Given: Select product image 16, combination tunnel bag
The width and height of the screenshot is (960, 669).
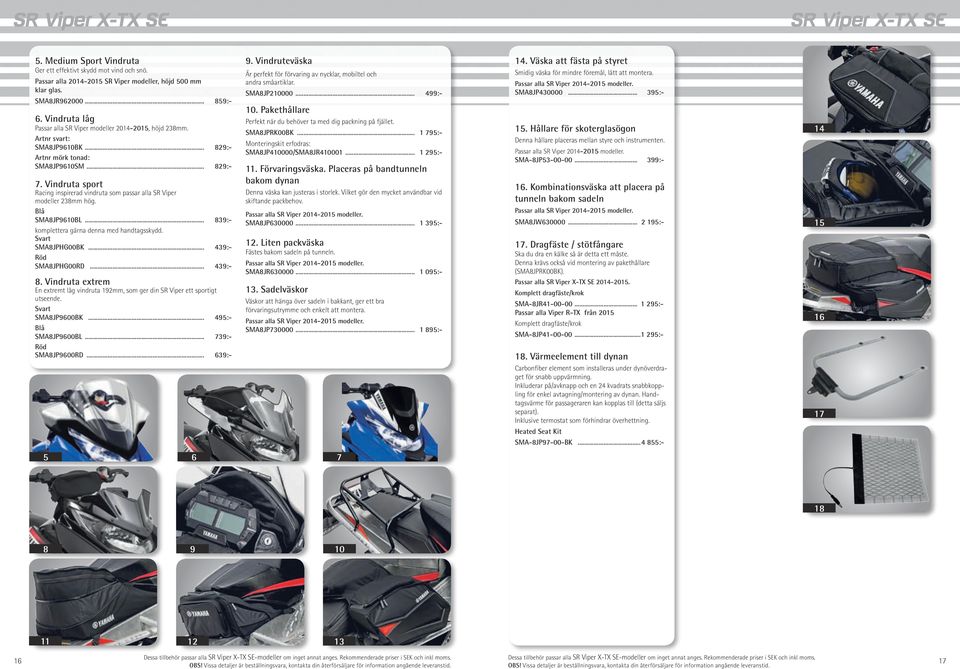Looking at the screenshot, I should tap(867, 278).
